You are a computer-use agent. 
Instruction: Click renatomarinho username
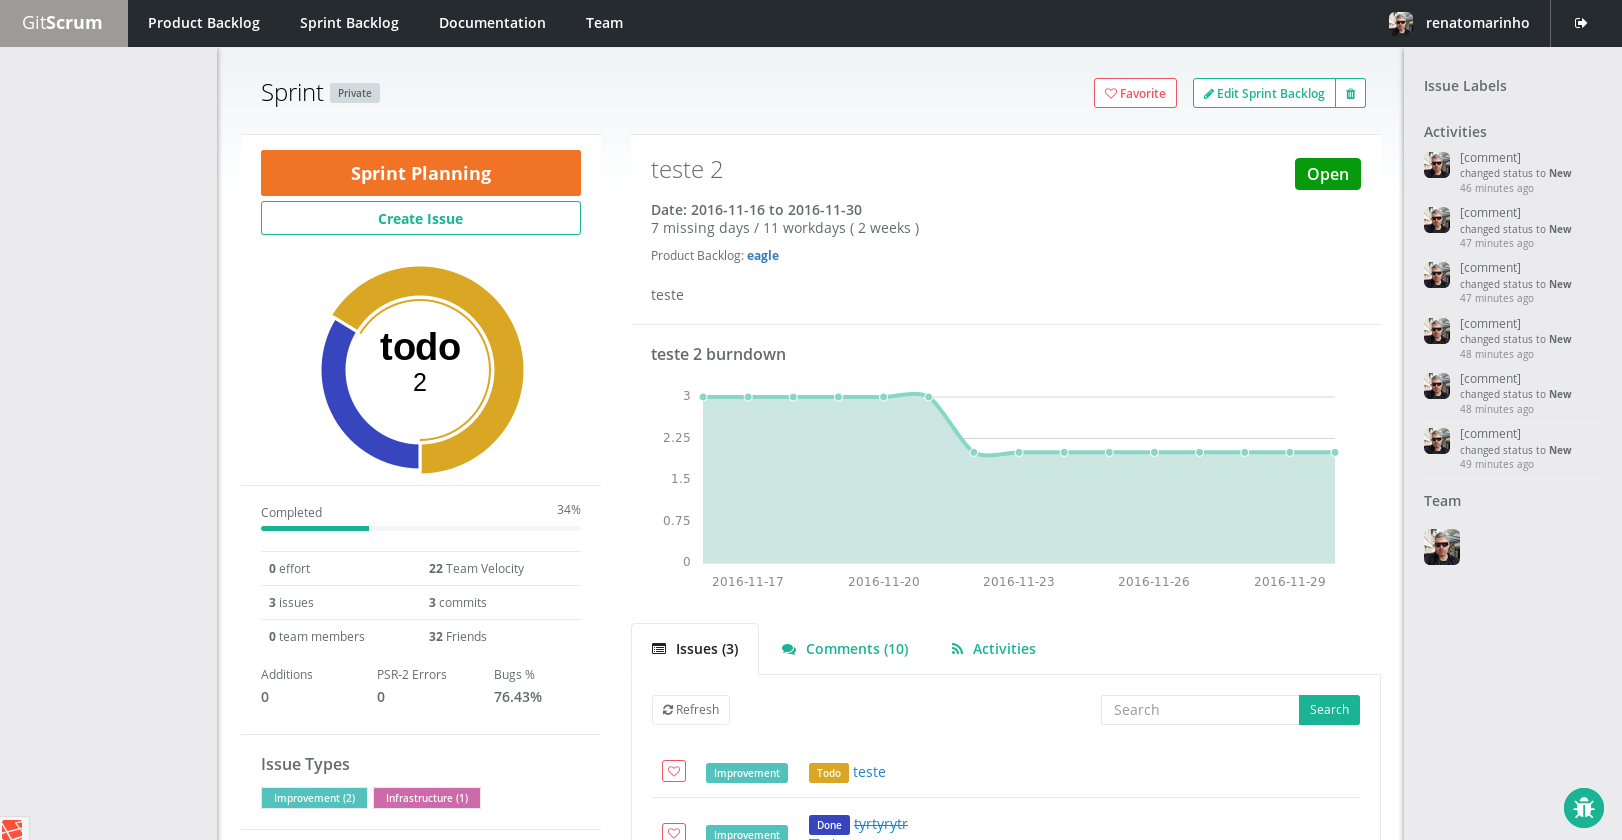point(1477,23)
